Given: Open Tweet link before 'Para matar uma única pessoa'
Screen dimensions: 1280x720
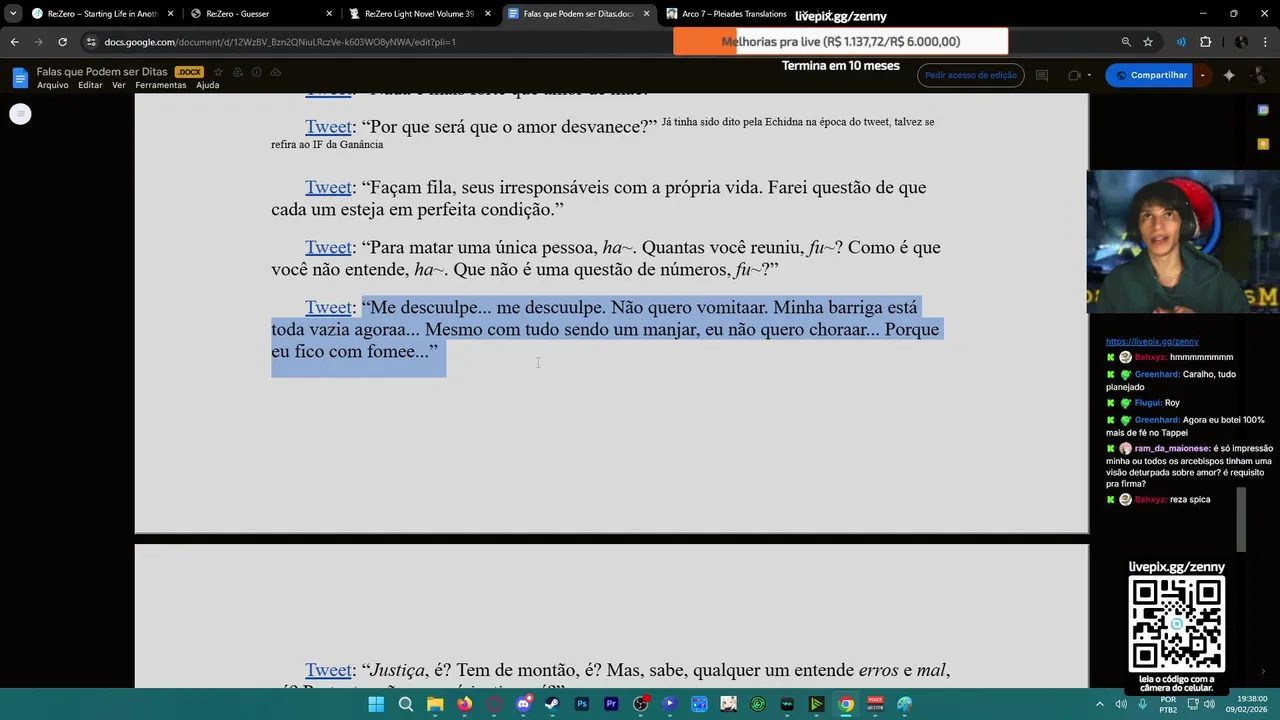Looking at the screenshot, I should [x=328, y=247].
